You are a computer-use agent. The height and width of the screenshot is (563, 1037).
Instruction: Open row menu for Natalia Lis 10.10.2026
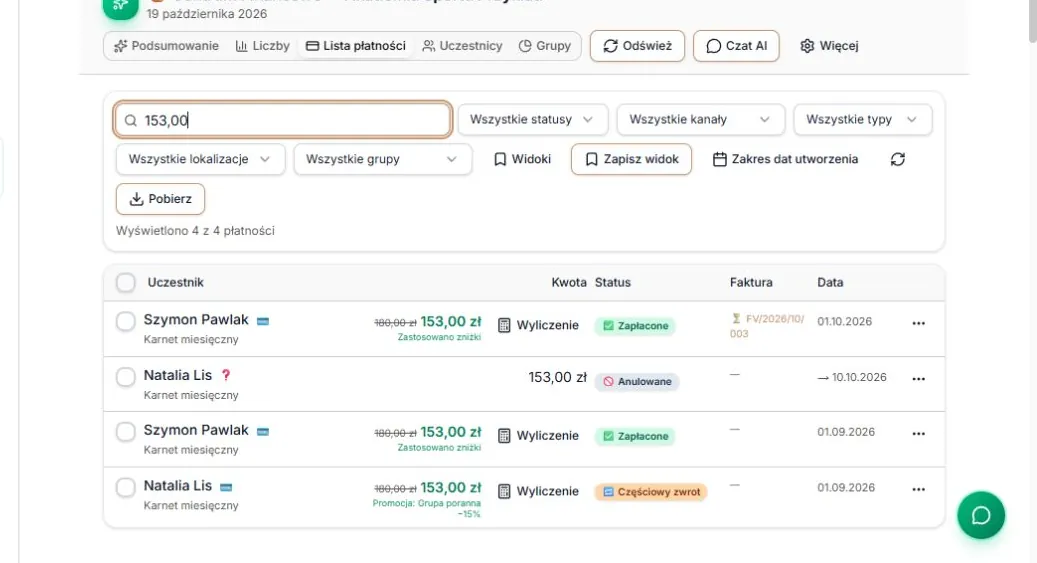tap(919, 379)
